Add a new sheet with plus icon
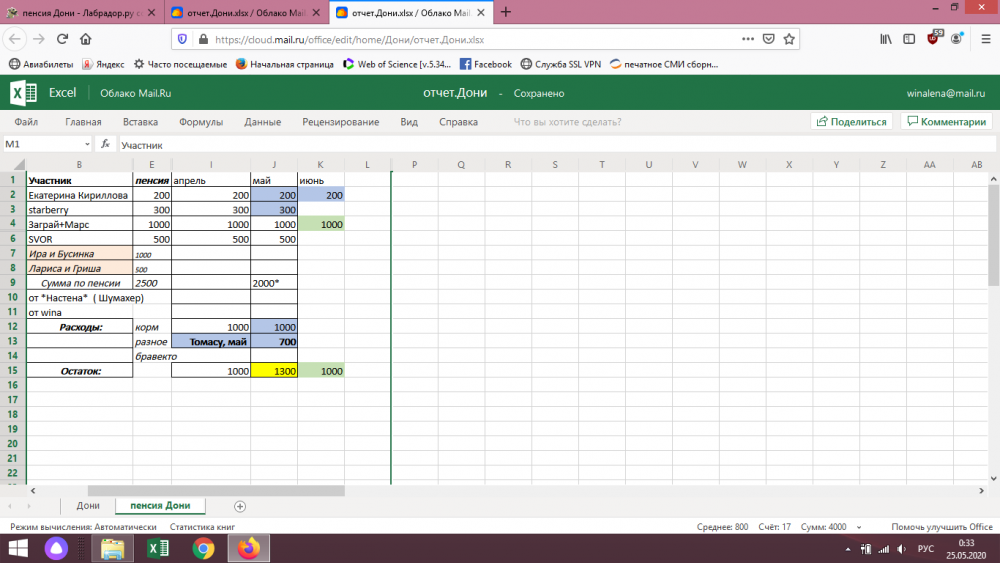The width and height of the screenshot is (1000, 563). pos(239,506)
